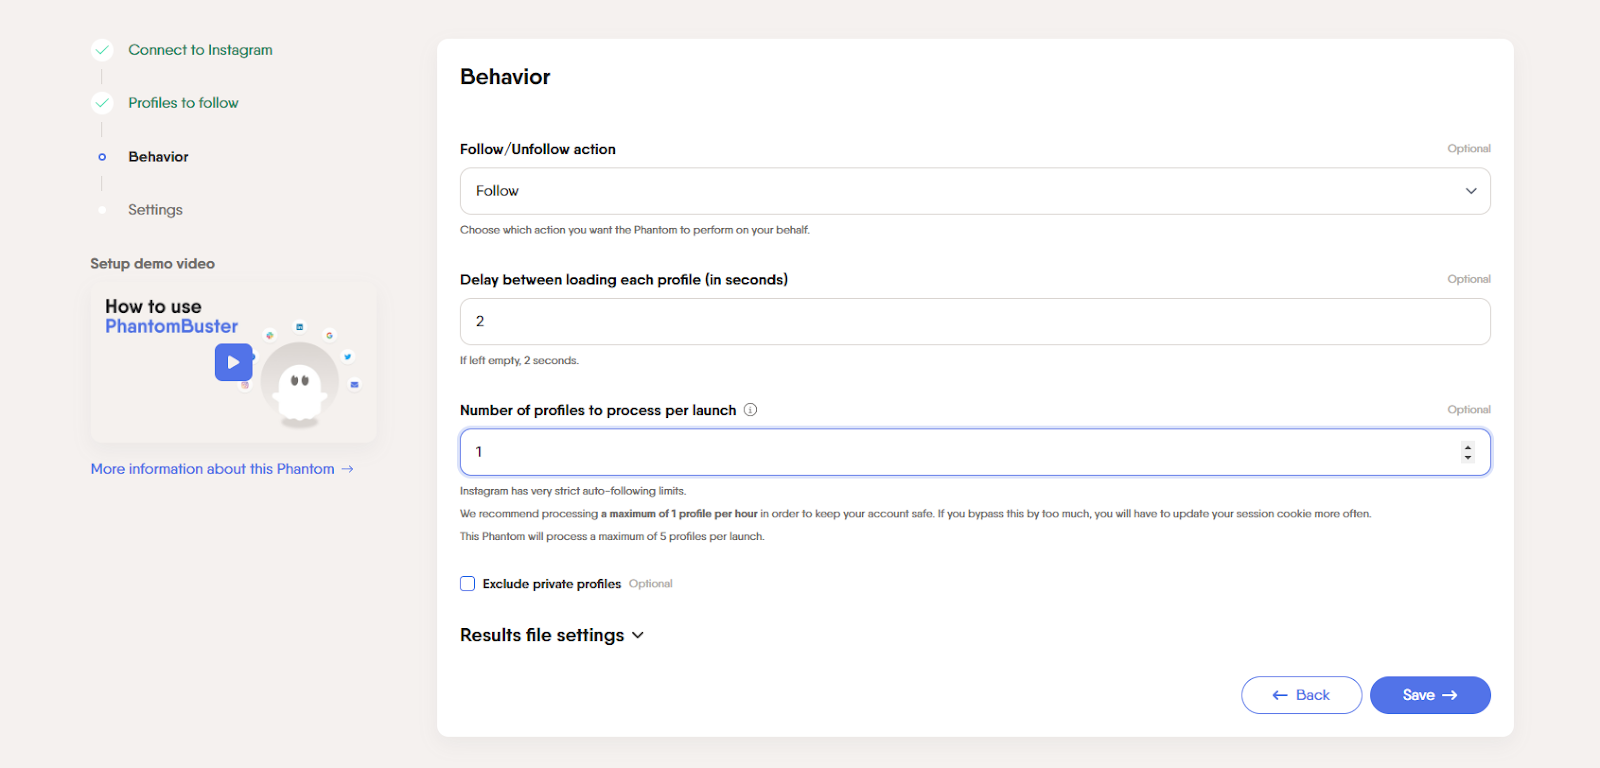The image size is (1600, 768).
Task: Click the delay between loading profiles input
Action: click(x=974, y=322)
